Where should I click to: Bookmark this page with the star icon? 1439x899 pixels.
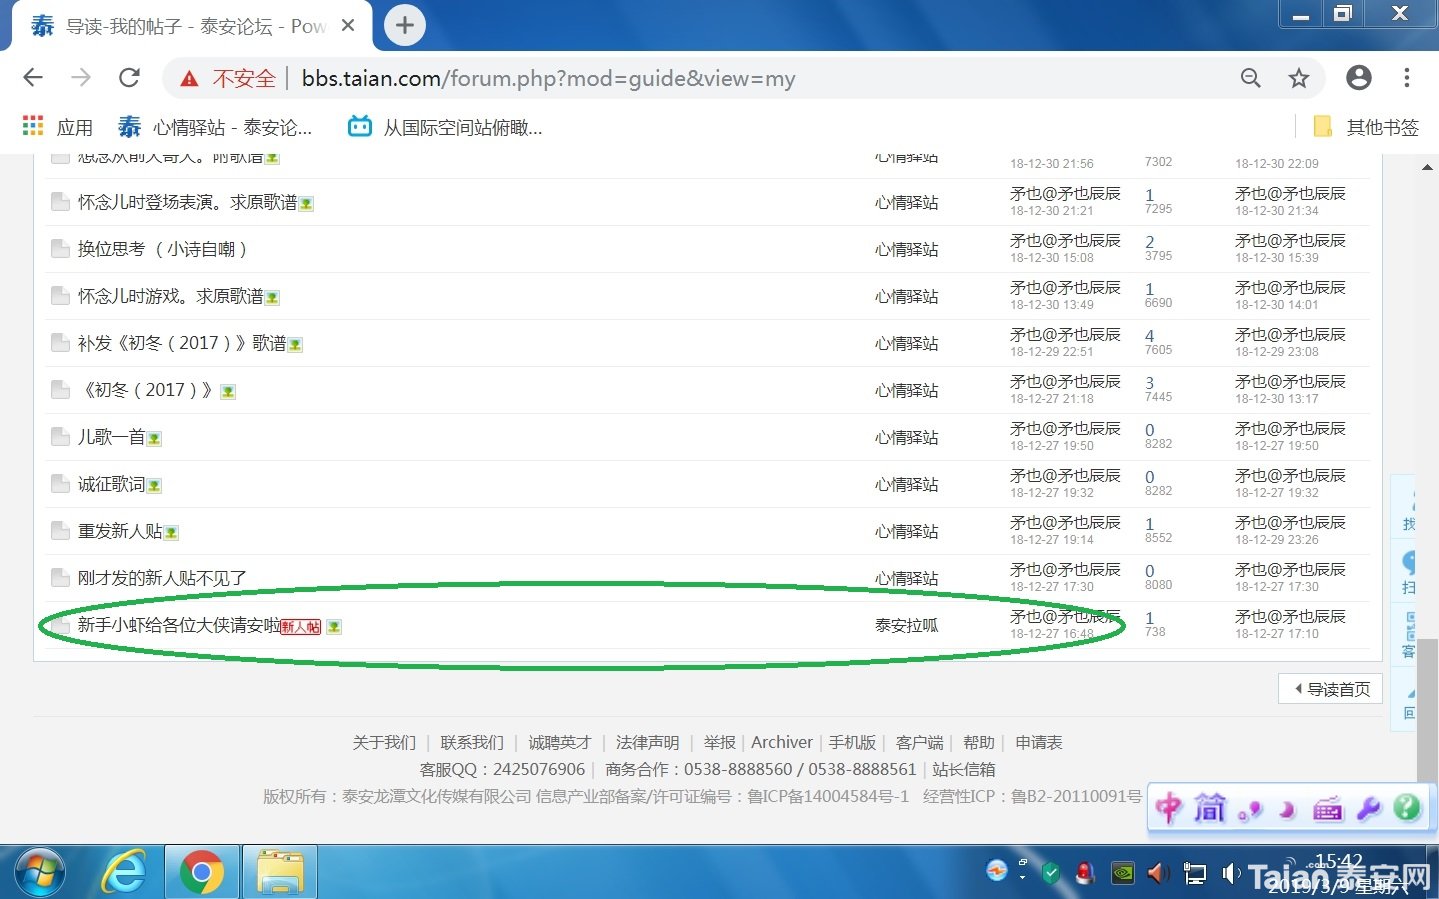[1299, 78]
